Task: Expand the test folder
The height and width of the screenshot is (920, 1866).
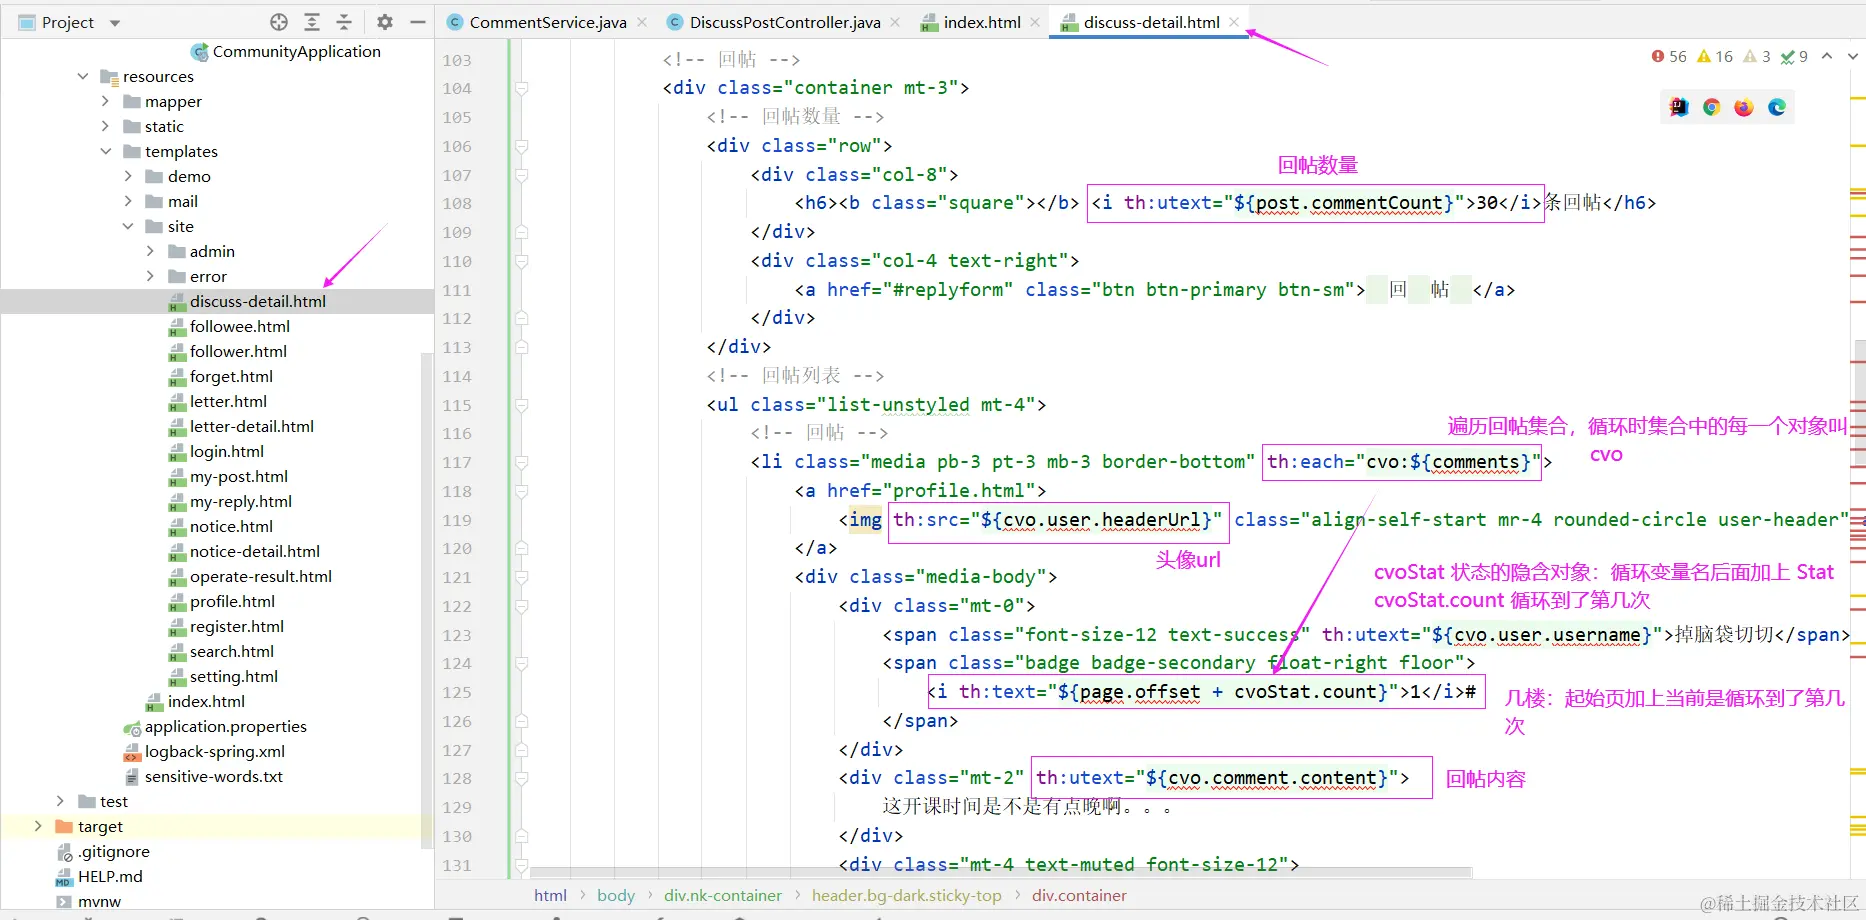Action: tap(60, 801)
